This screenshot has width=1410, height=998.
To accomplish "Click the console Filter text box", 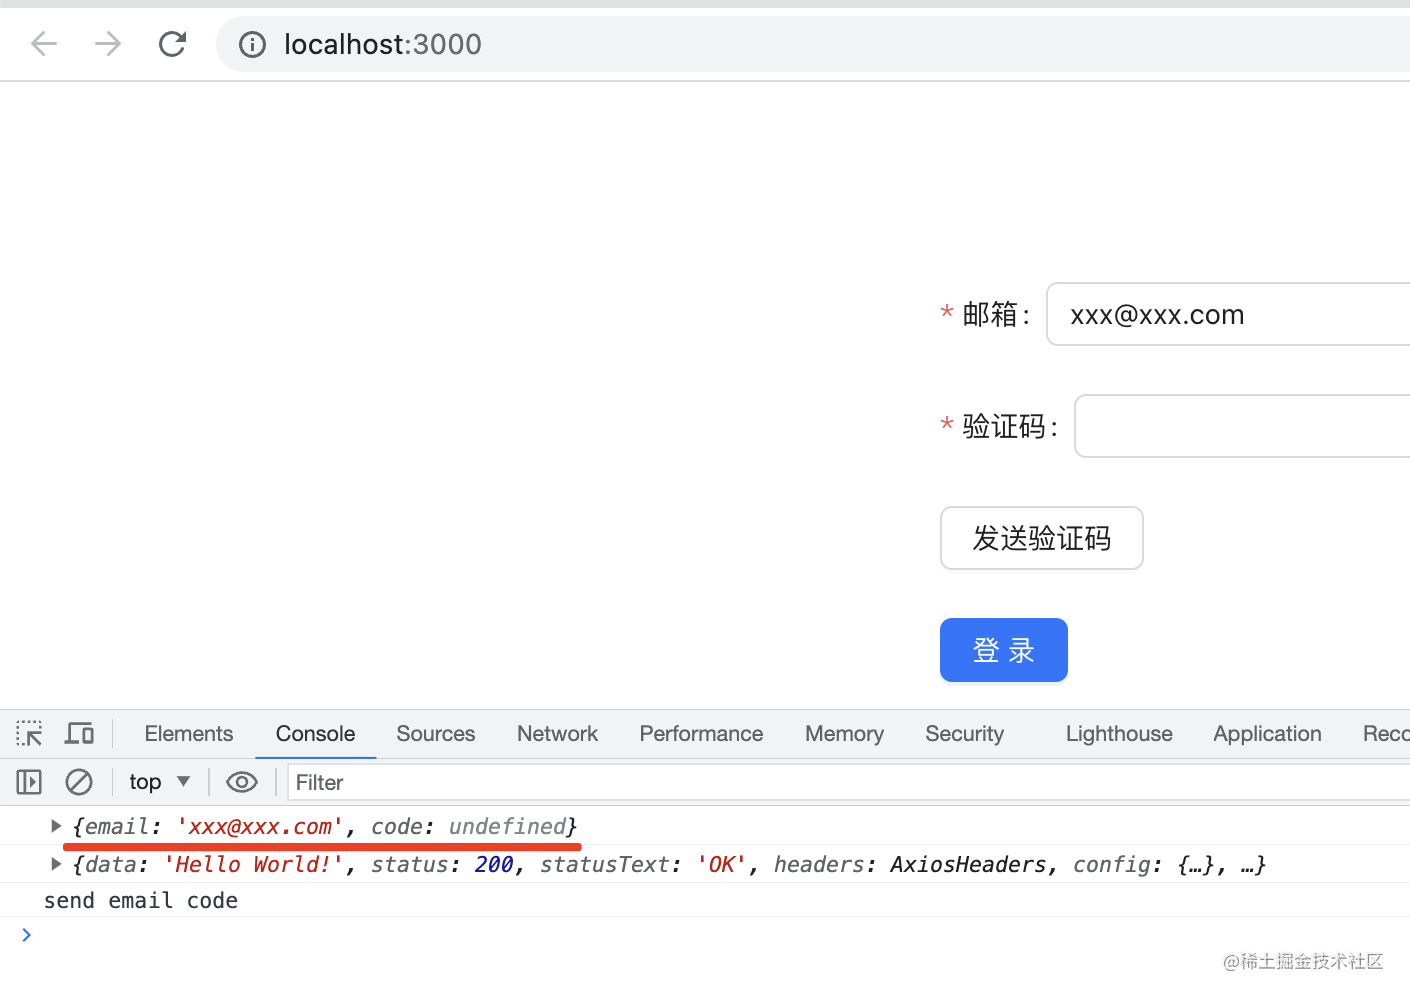I will pos(840,782).
